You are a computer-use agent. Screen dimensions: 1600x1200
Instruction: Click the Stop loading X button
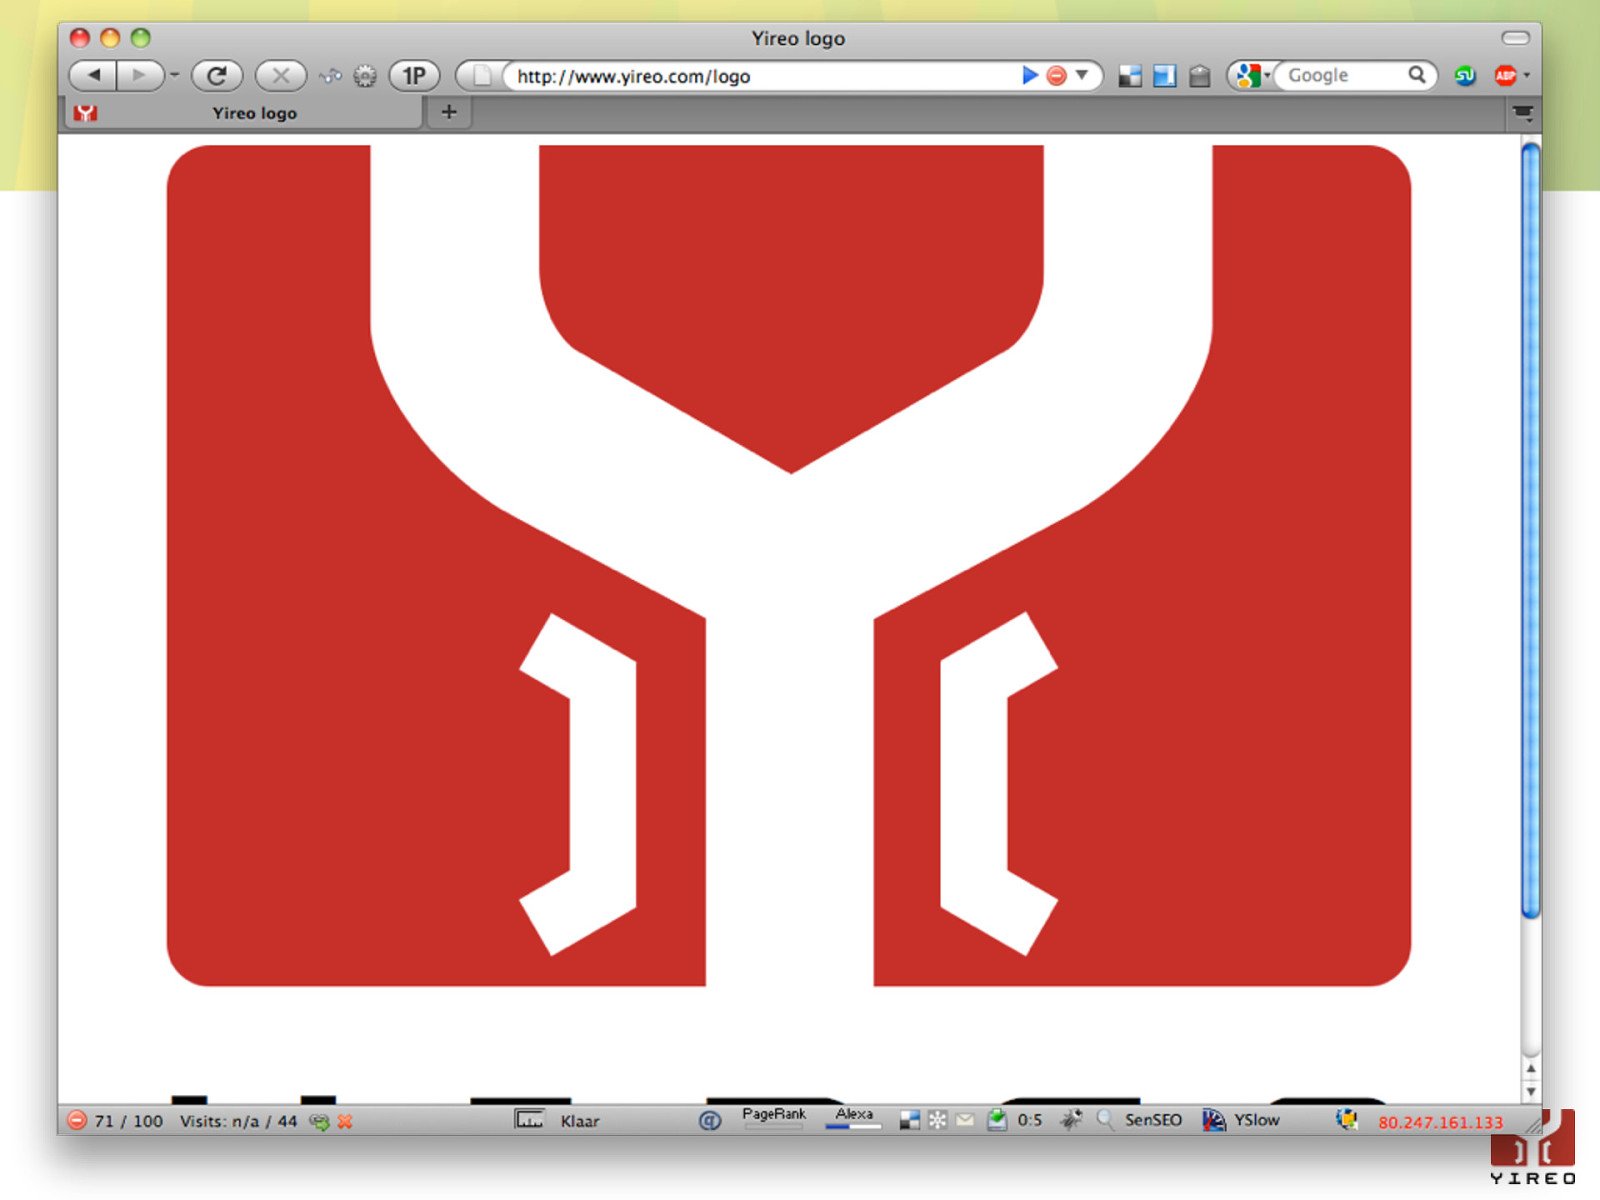coord(281,75)
